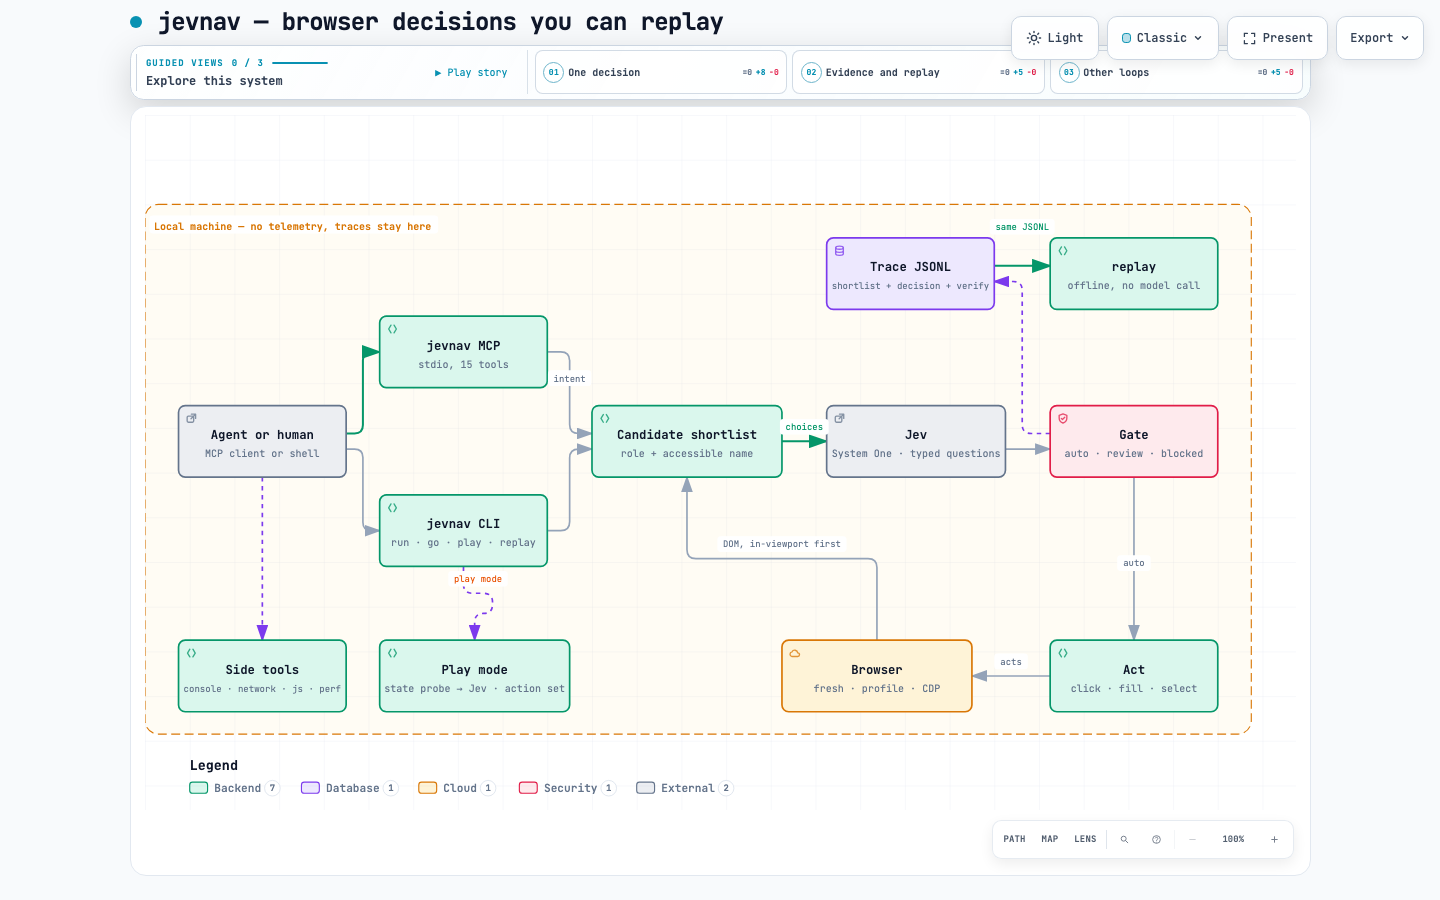The height and width of the screenshot is (900, 1440).
Task: Click the Jev node external icon
Action: coord(840,418)
